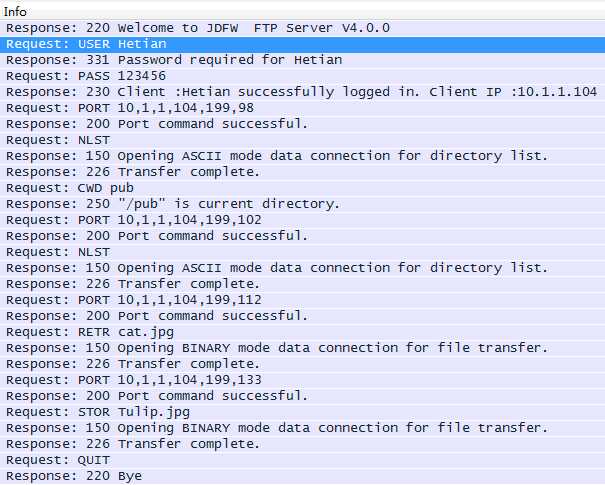Select the 220 Welcome to JDFW row
The height and width of the screenshot is (485, 605).
[x=302, y=28]
